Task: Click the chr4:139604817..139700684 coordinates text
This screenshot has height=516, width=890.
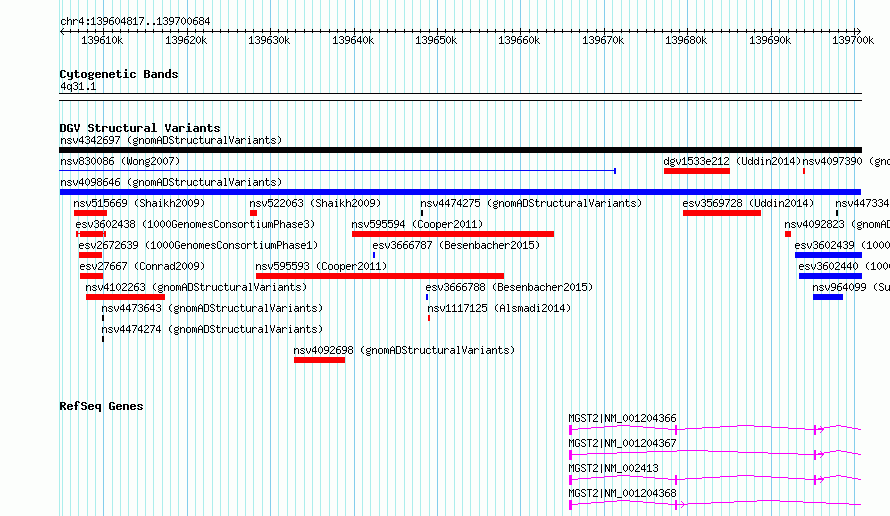Action: click(135, 22)
